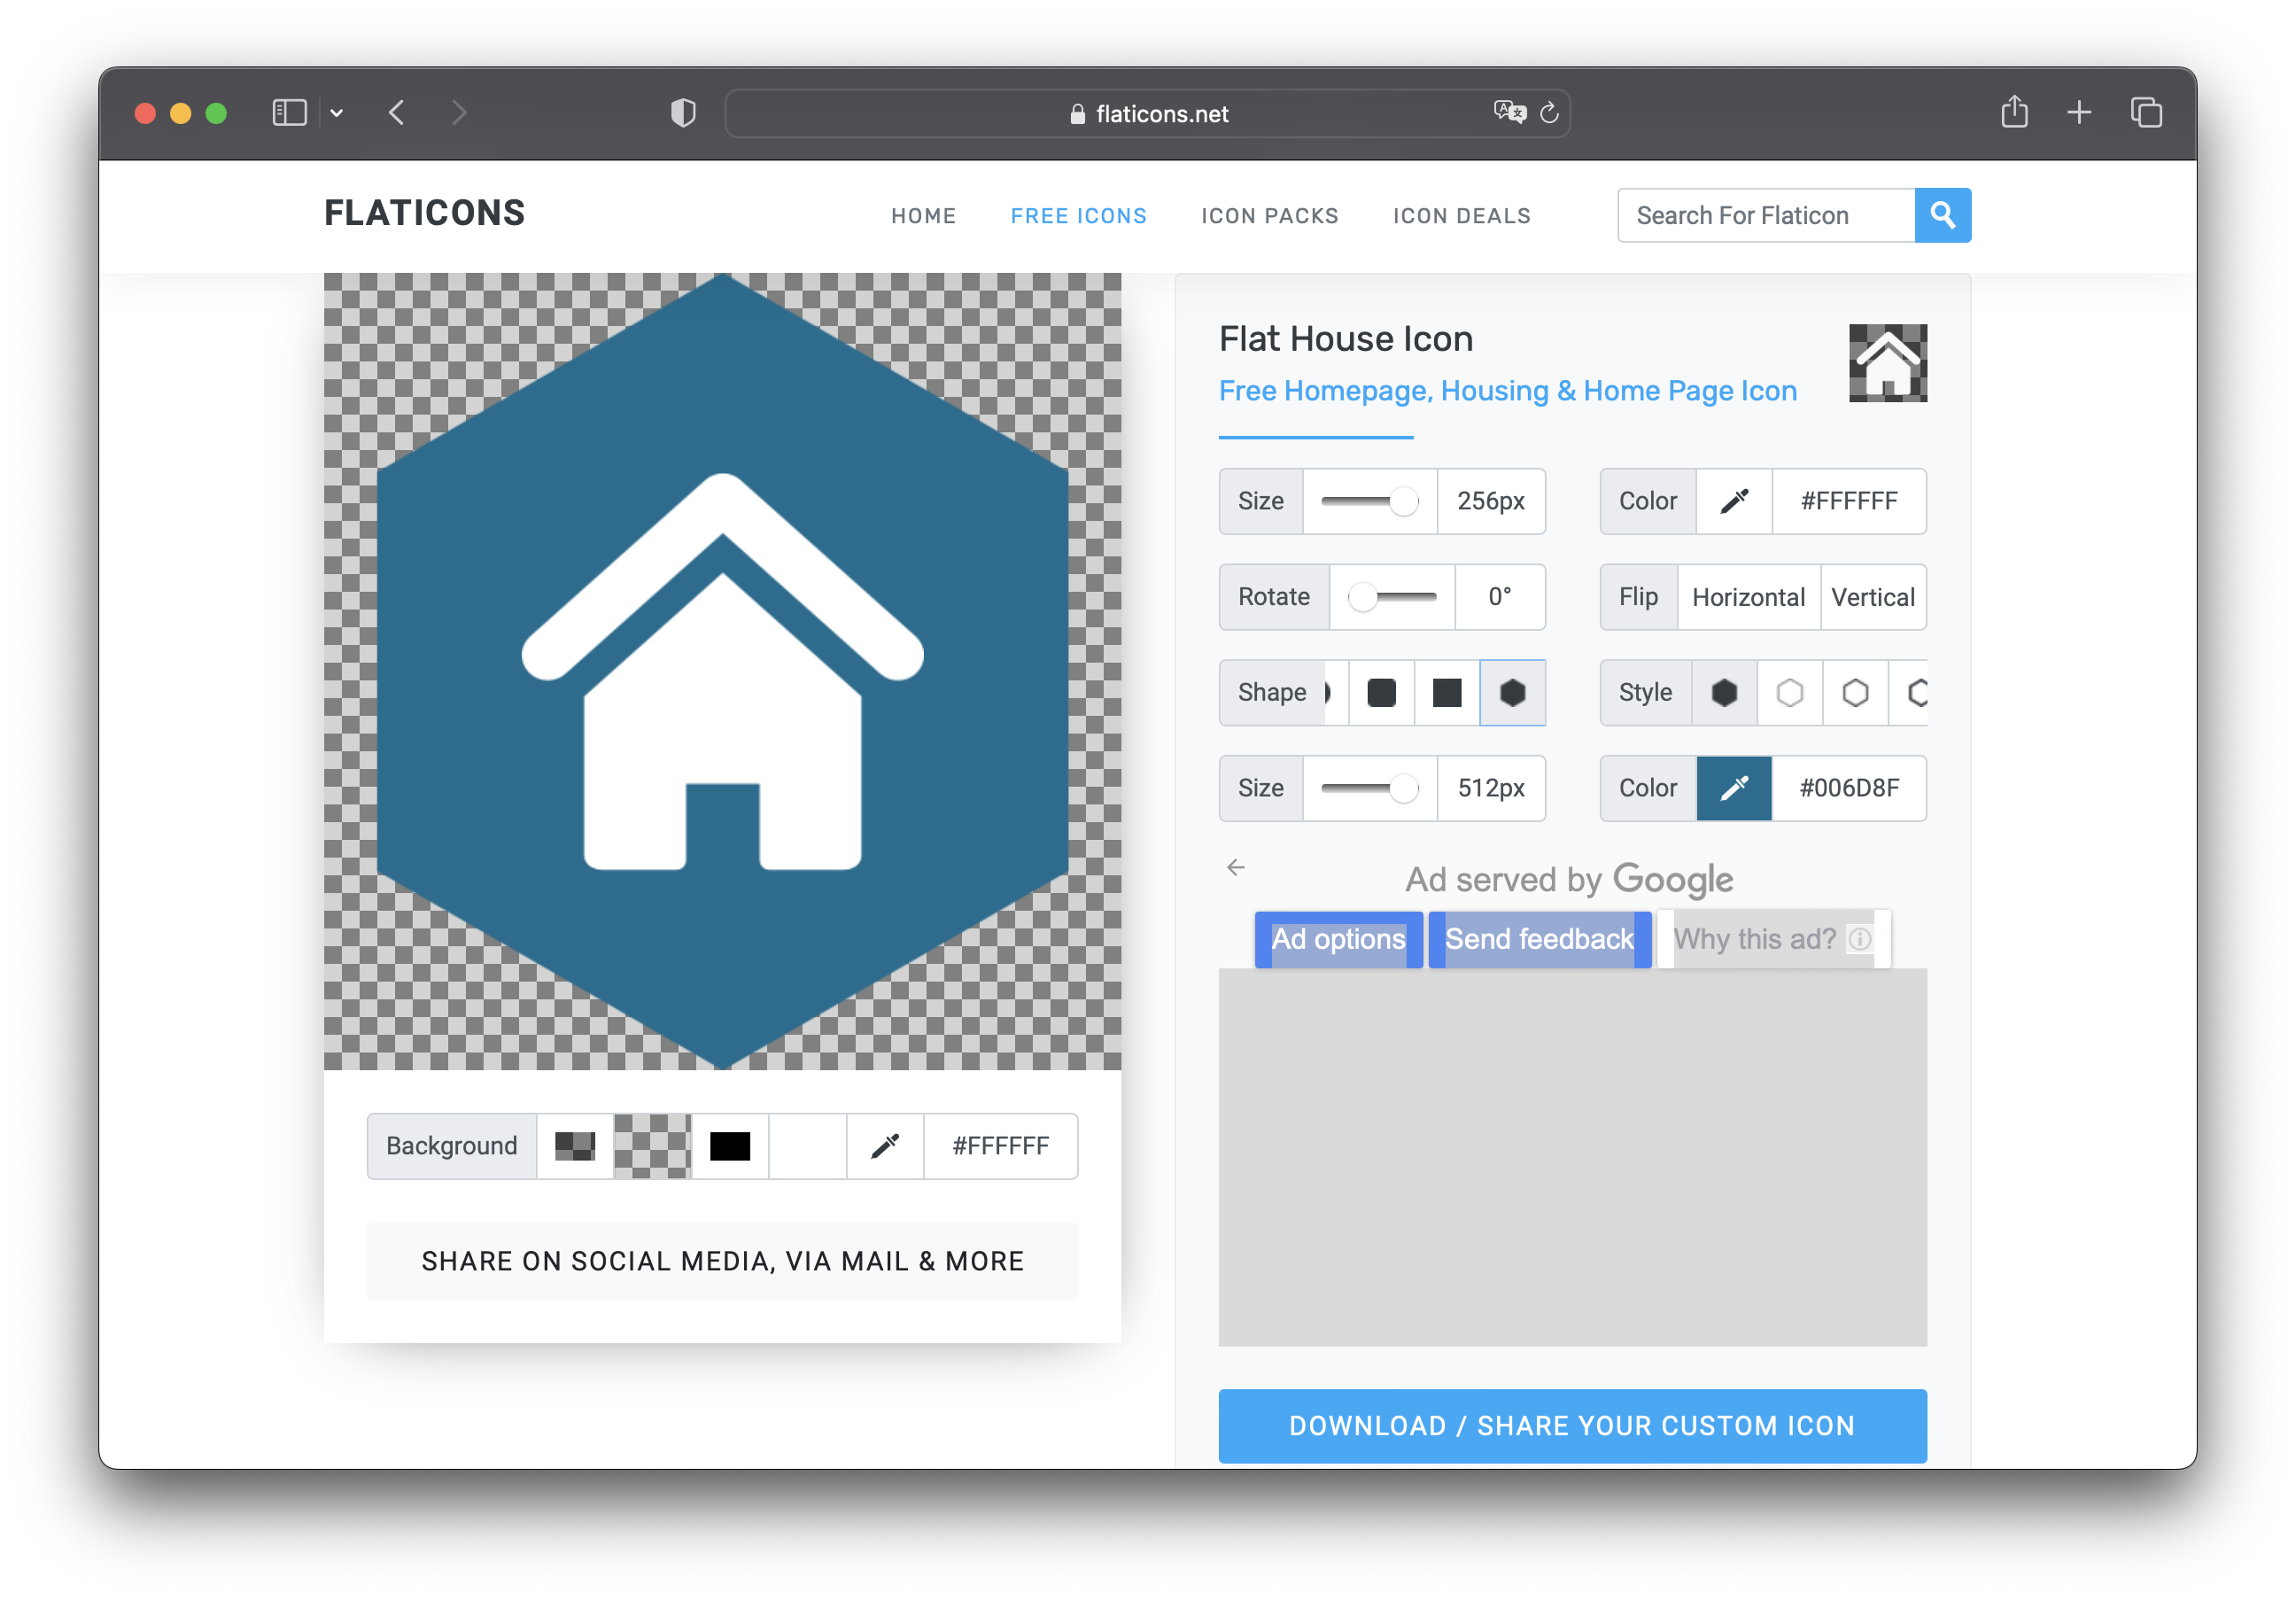This screenshot has width=2296, height=1600.
Task: Open the icon color eyedropper picker
Action: click(x=1734, y=501)
